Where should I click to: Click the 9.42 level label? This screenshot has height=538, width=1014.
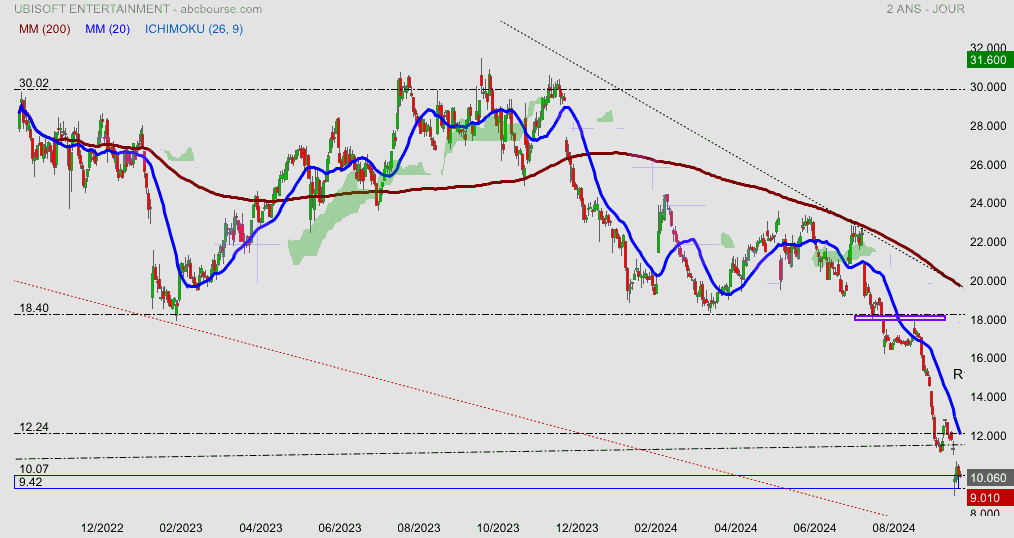[30, 482]
